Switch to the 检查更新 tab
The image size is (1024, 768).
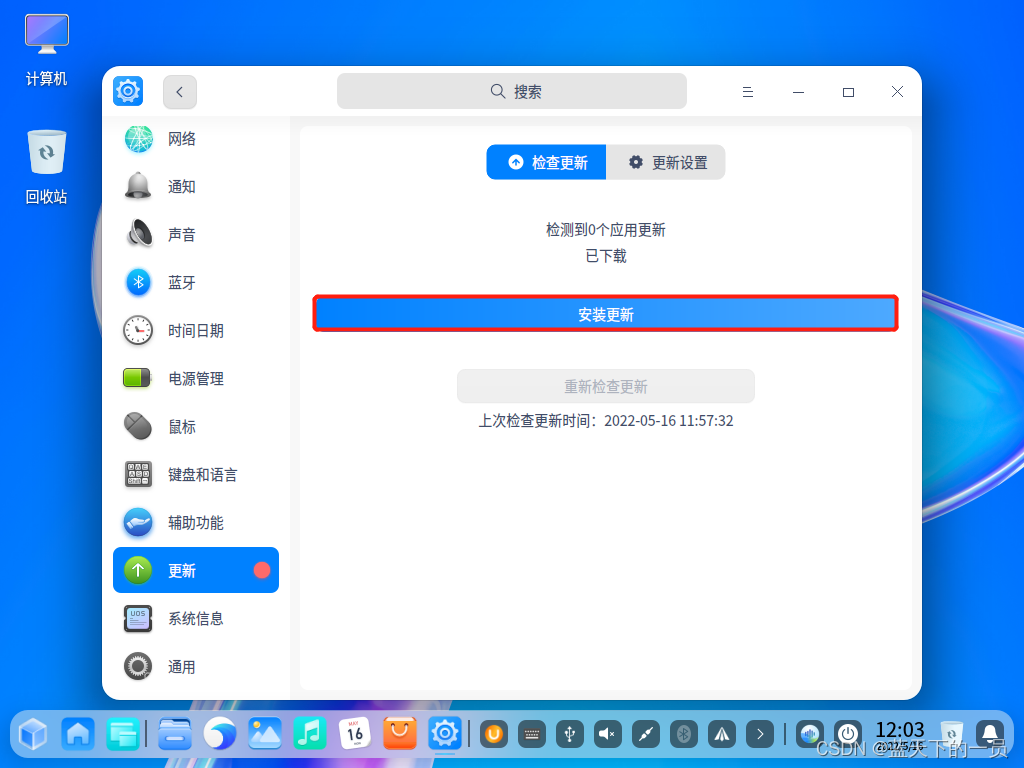(546, 162)
